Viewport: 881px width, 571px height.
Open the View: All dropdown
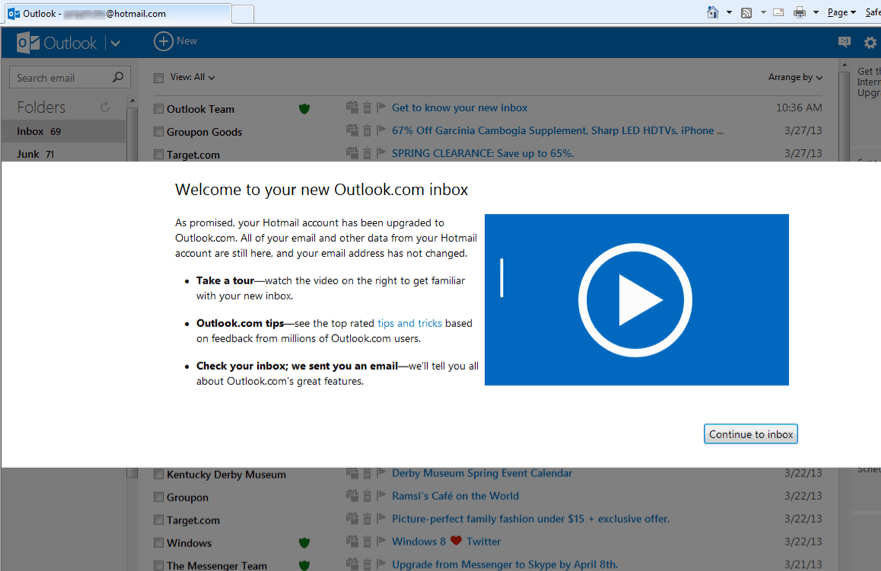click(x=192, y=77)
